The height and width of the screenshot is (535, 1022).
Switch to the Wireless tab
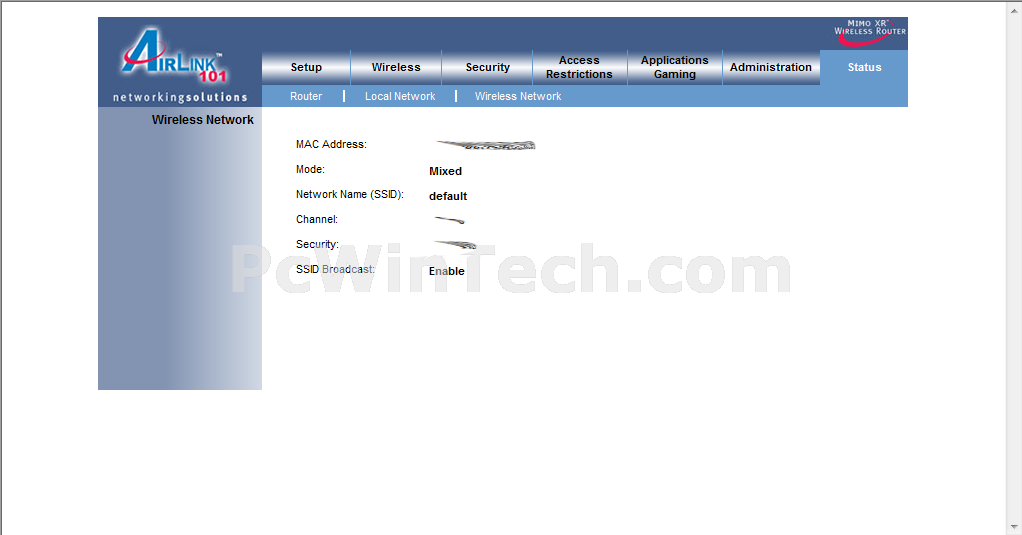tap(396, 67)
